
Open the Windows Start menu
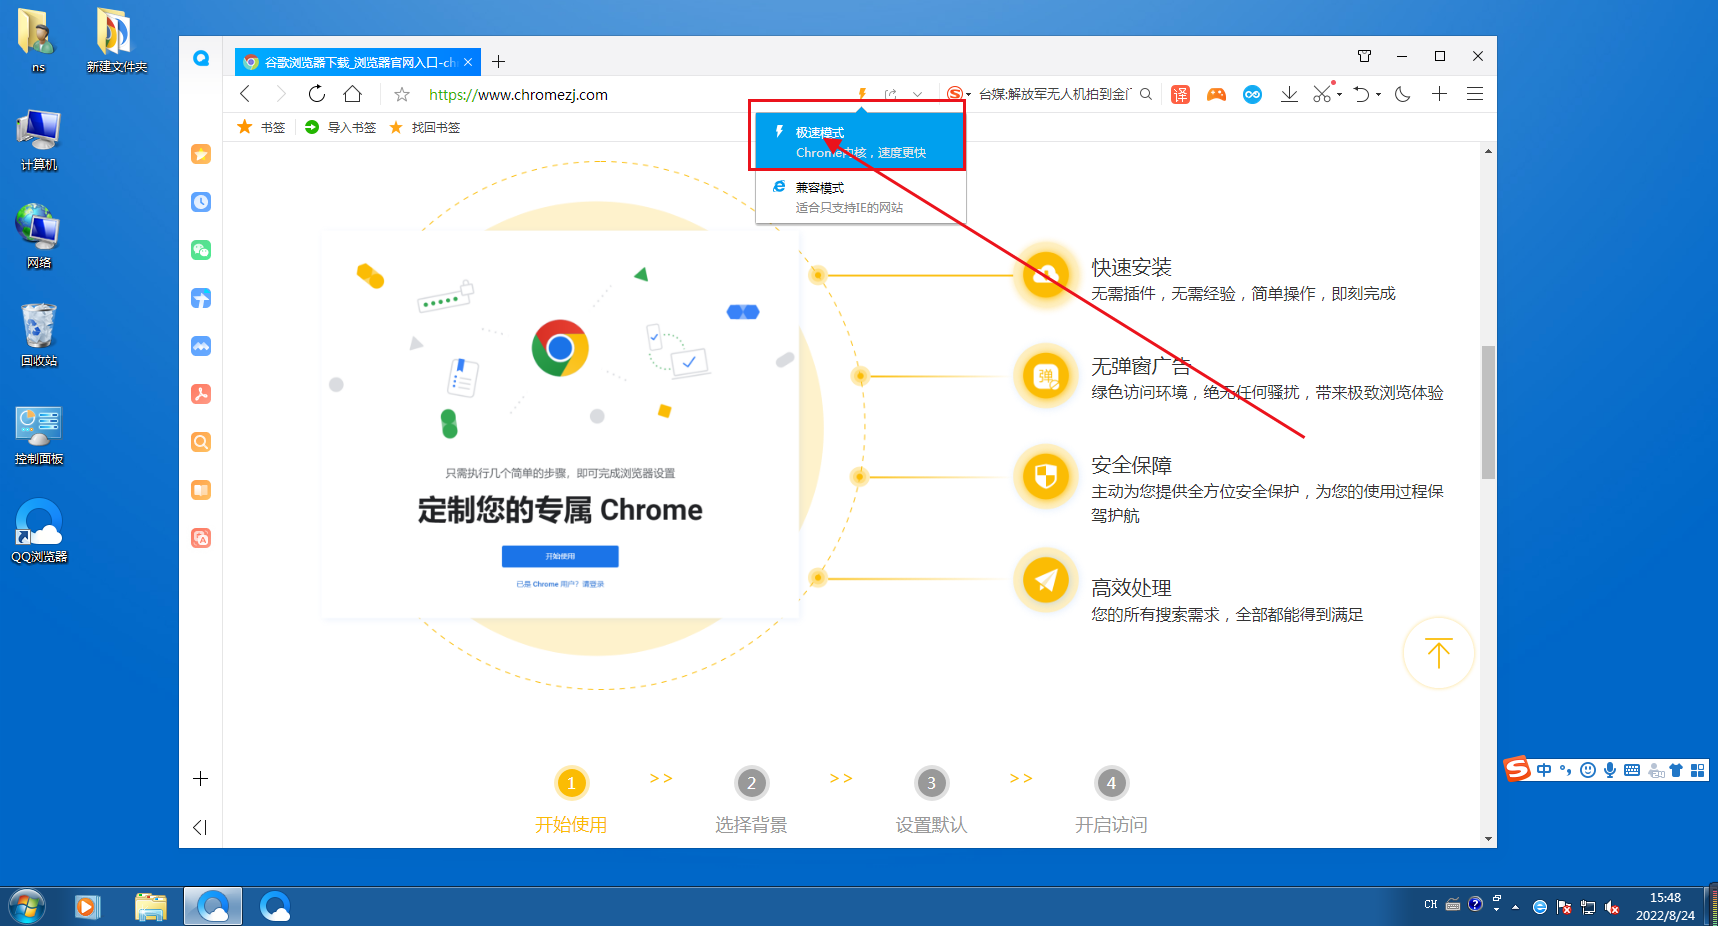(x=27, y=907)
